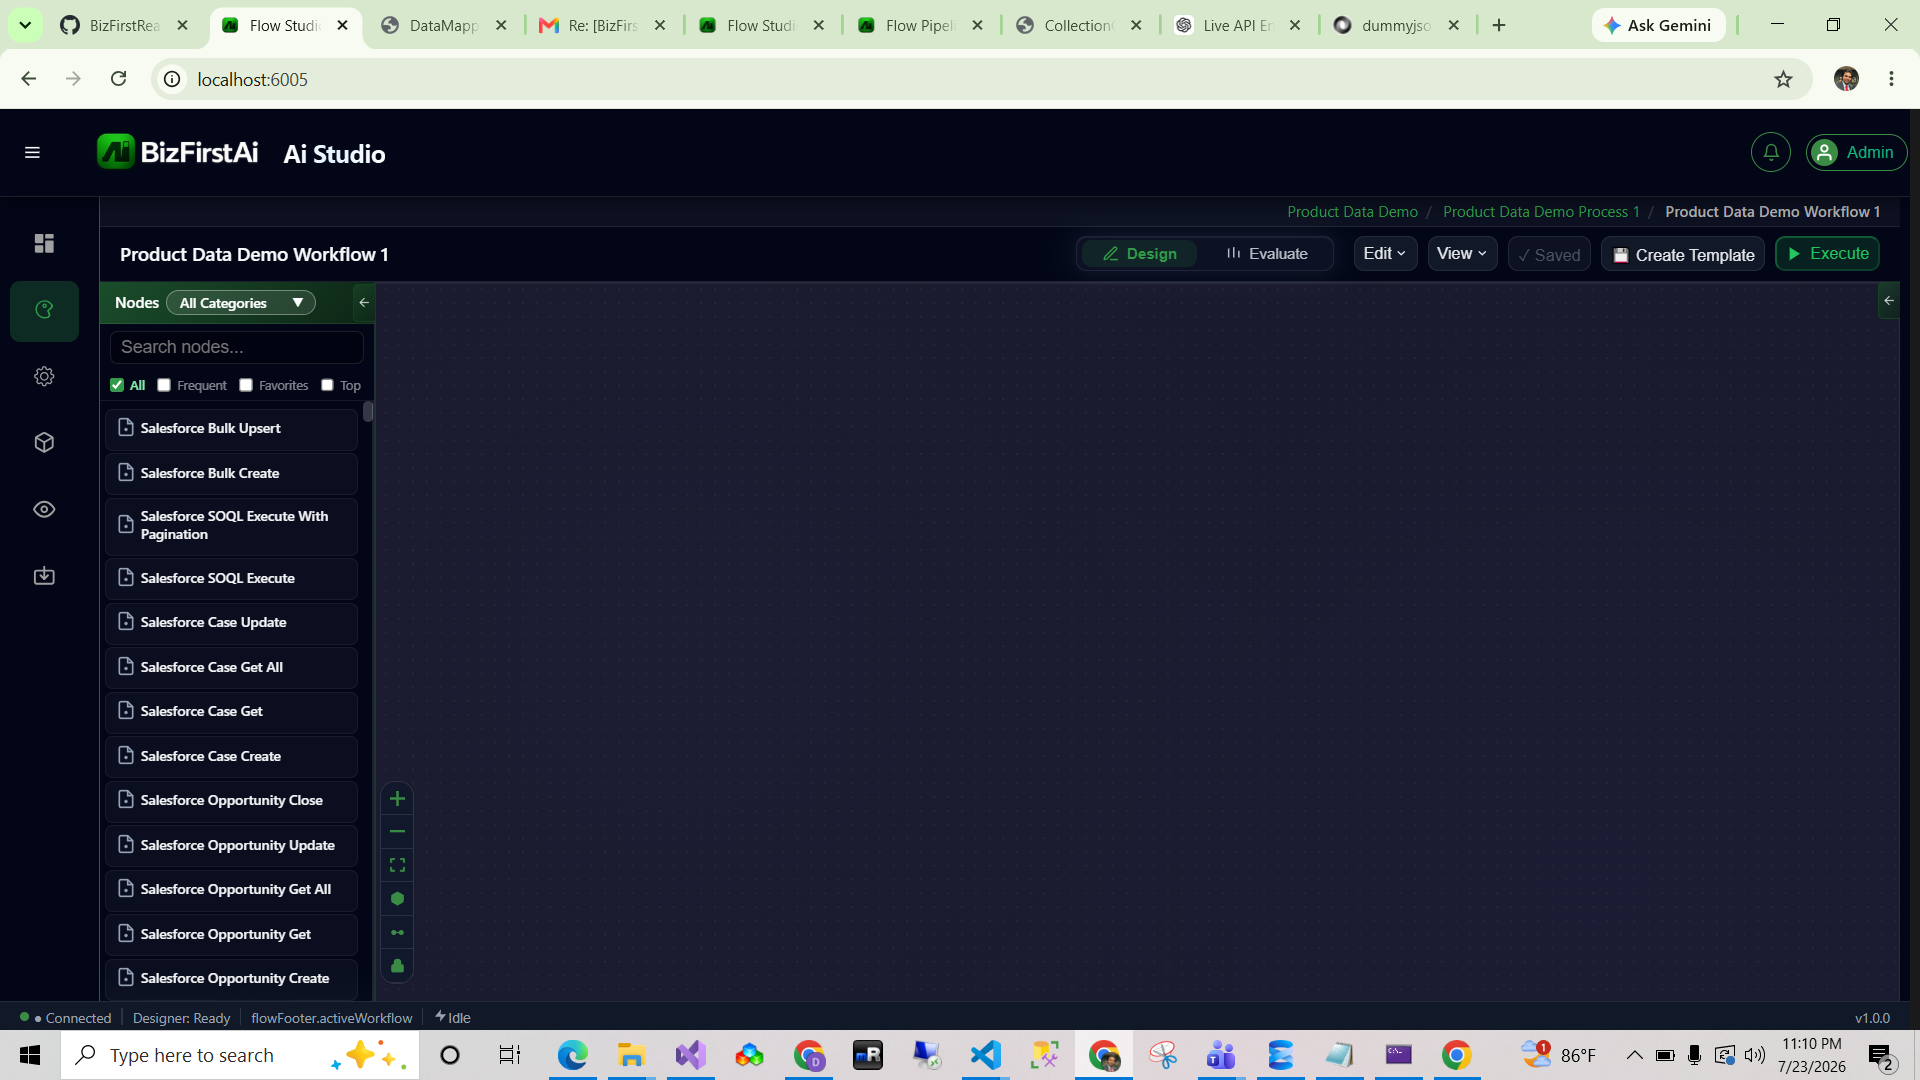This screenshot has height=1080, width=1920.
Task: Open the All Categories dropdown
Action: pyautogui.click(x=241, y=302)
